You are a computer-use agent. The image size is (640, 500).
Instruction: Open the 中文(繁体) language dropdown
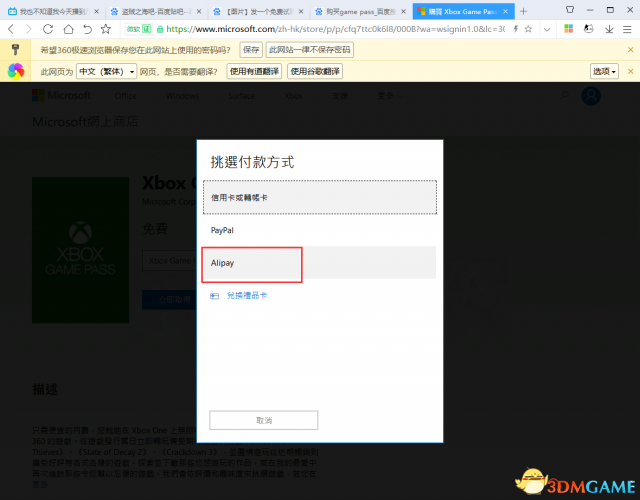tap(107, 71)
